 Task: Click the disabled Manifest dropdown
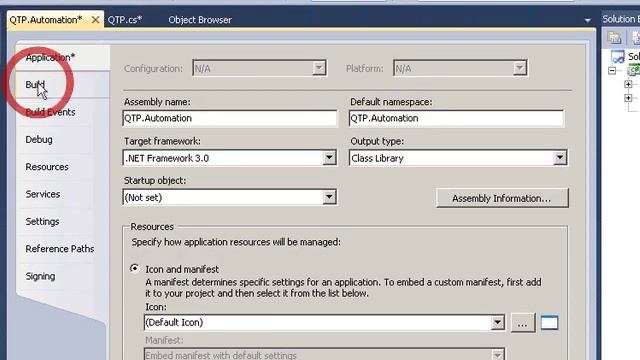click(324, 354)
